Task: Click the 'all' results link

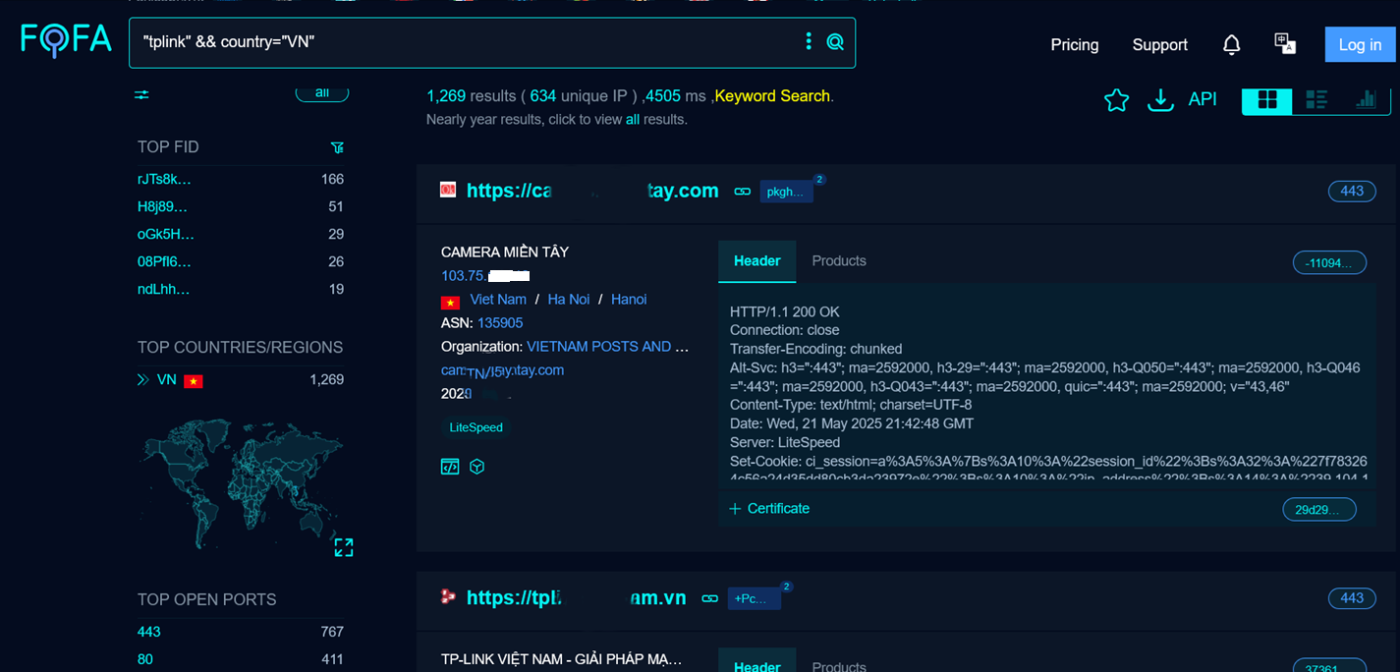Action: [632, 120]
